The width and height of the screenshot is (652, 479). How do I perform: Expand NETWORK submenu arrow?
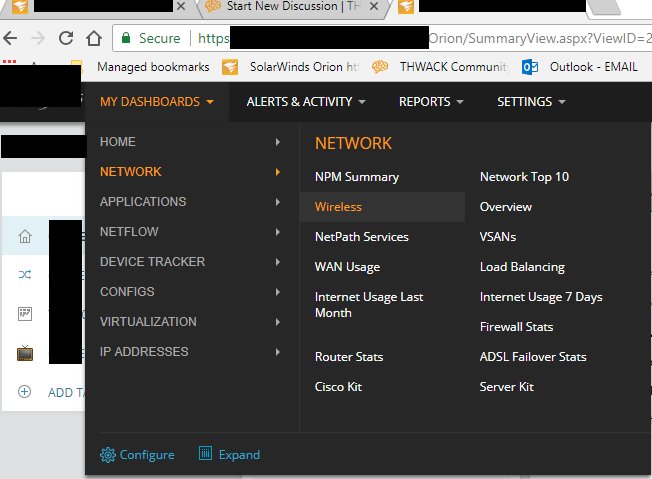[x=277, y=172]
